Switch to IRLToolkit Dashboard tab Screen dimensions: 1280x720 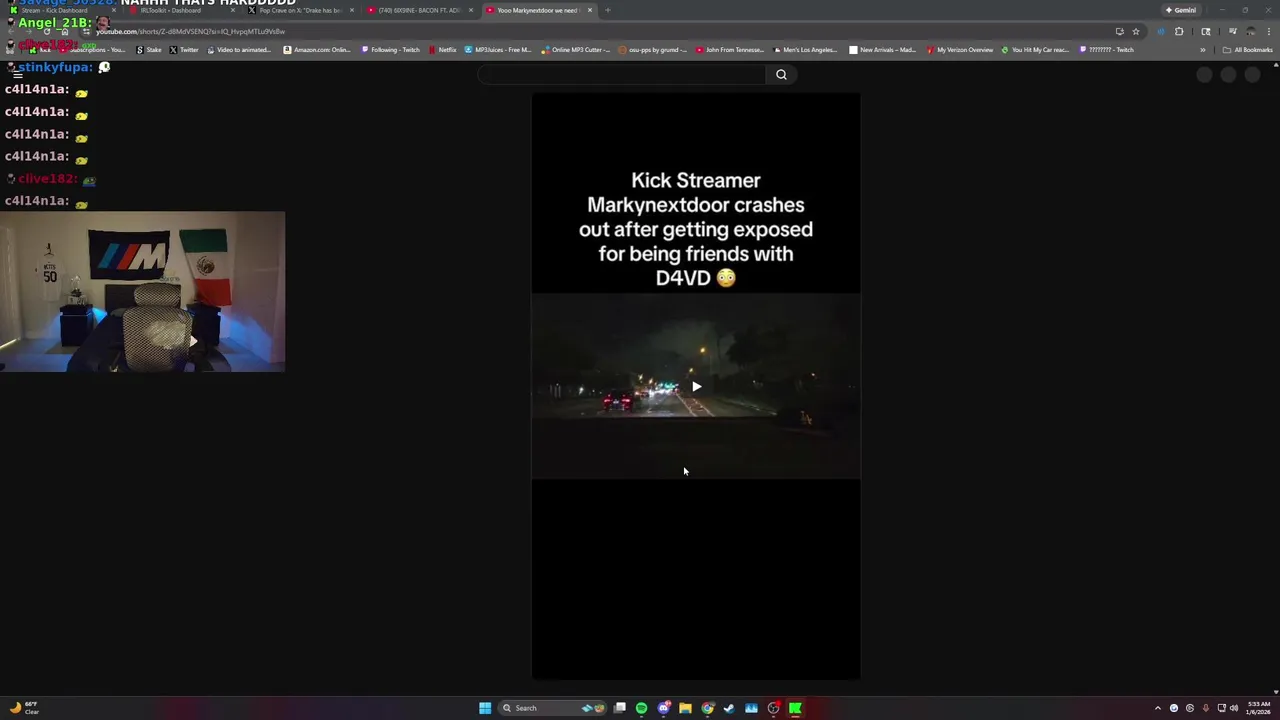180,10
